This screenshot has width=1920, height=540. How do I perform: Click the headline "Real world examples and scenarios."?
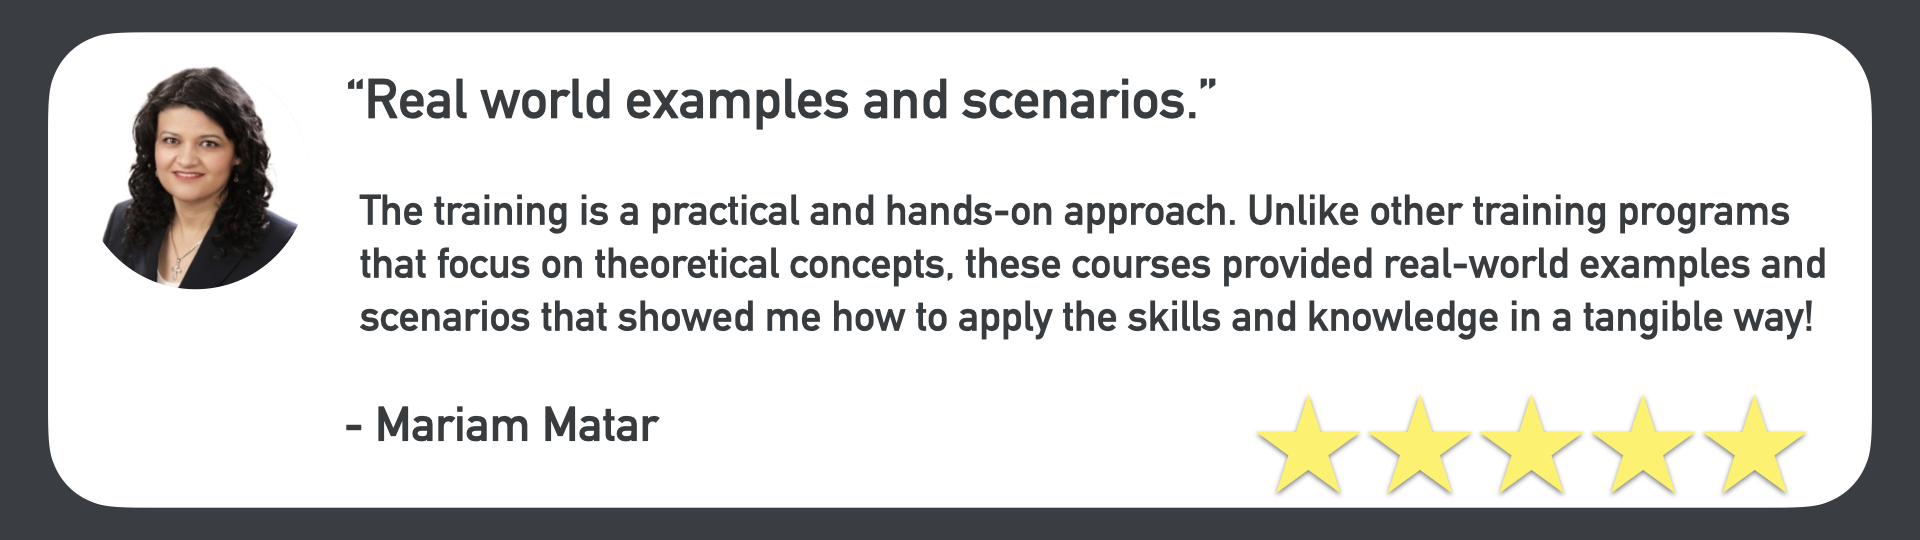click(781, 101)
